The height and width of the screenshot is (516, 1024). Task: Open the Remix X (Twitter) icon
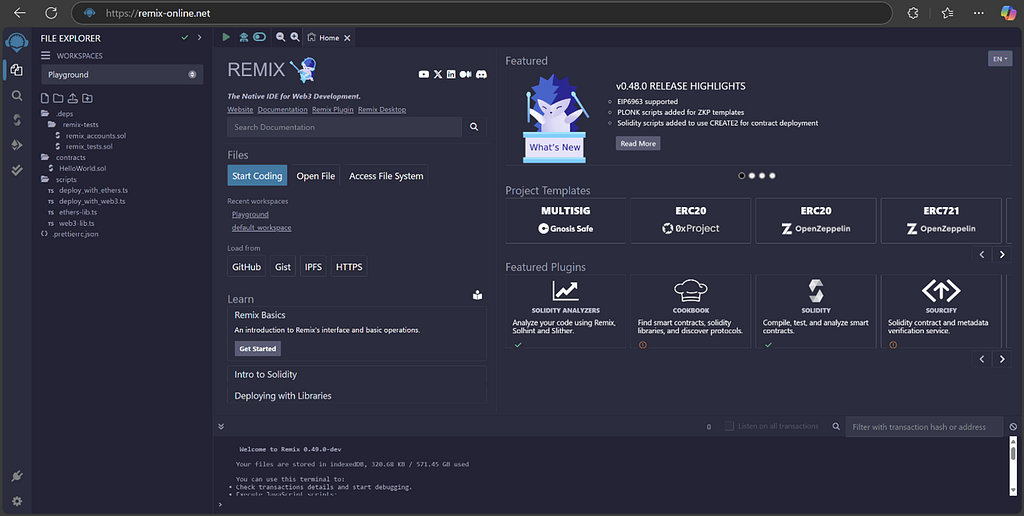pos(438,74)
